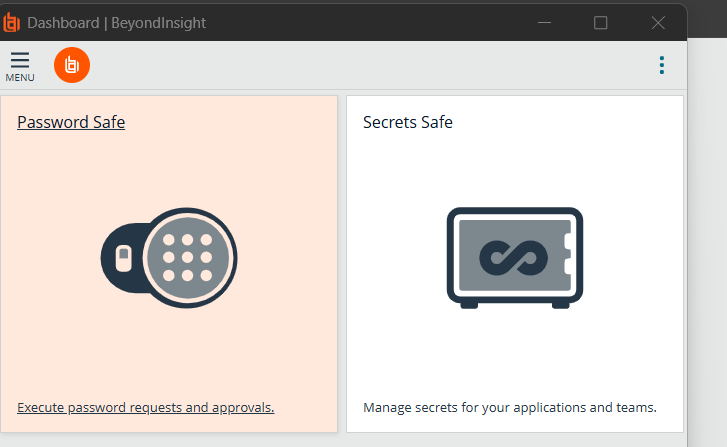Select empty area of the Secrets Safe tile

coord(515,352)
